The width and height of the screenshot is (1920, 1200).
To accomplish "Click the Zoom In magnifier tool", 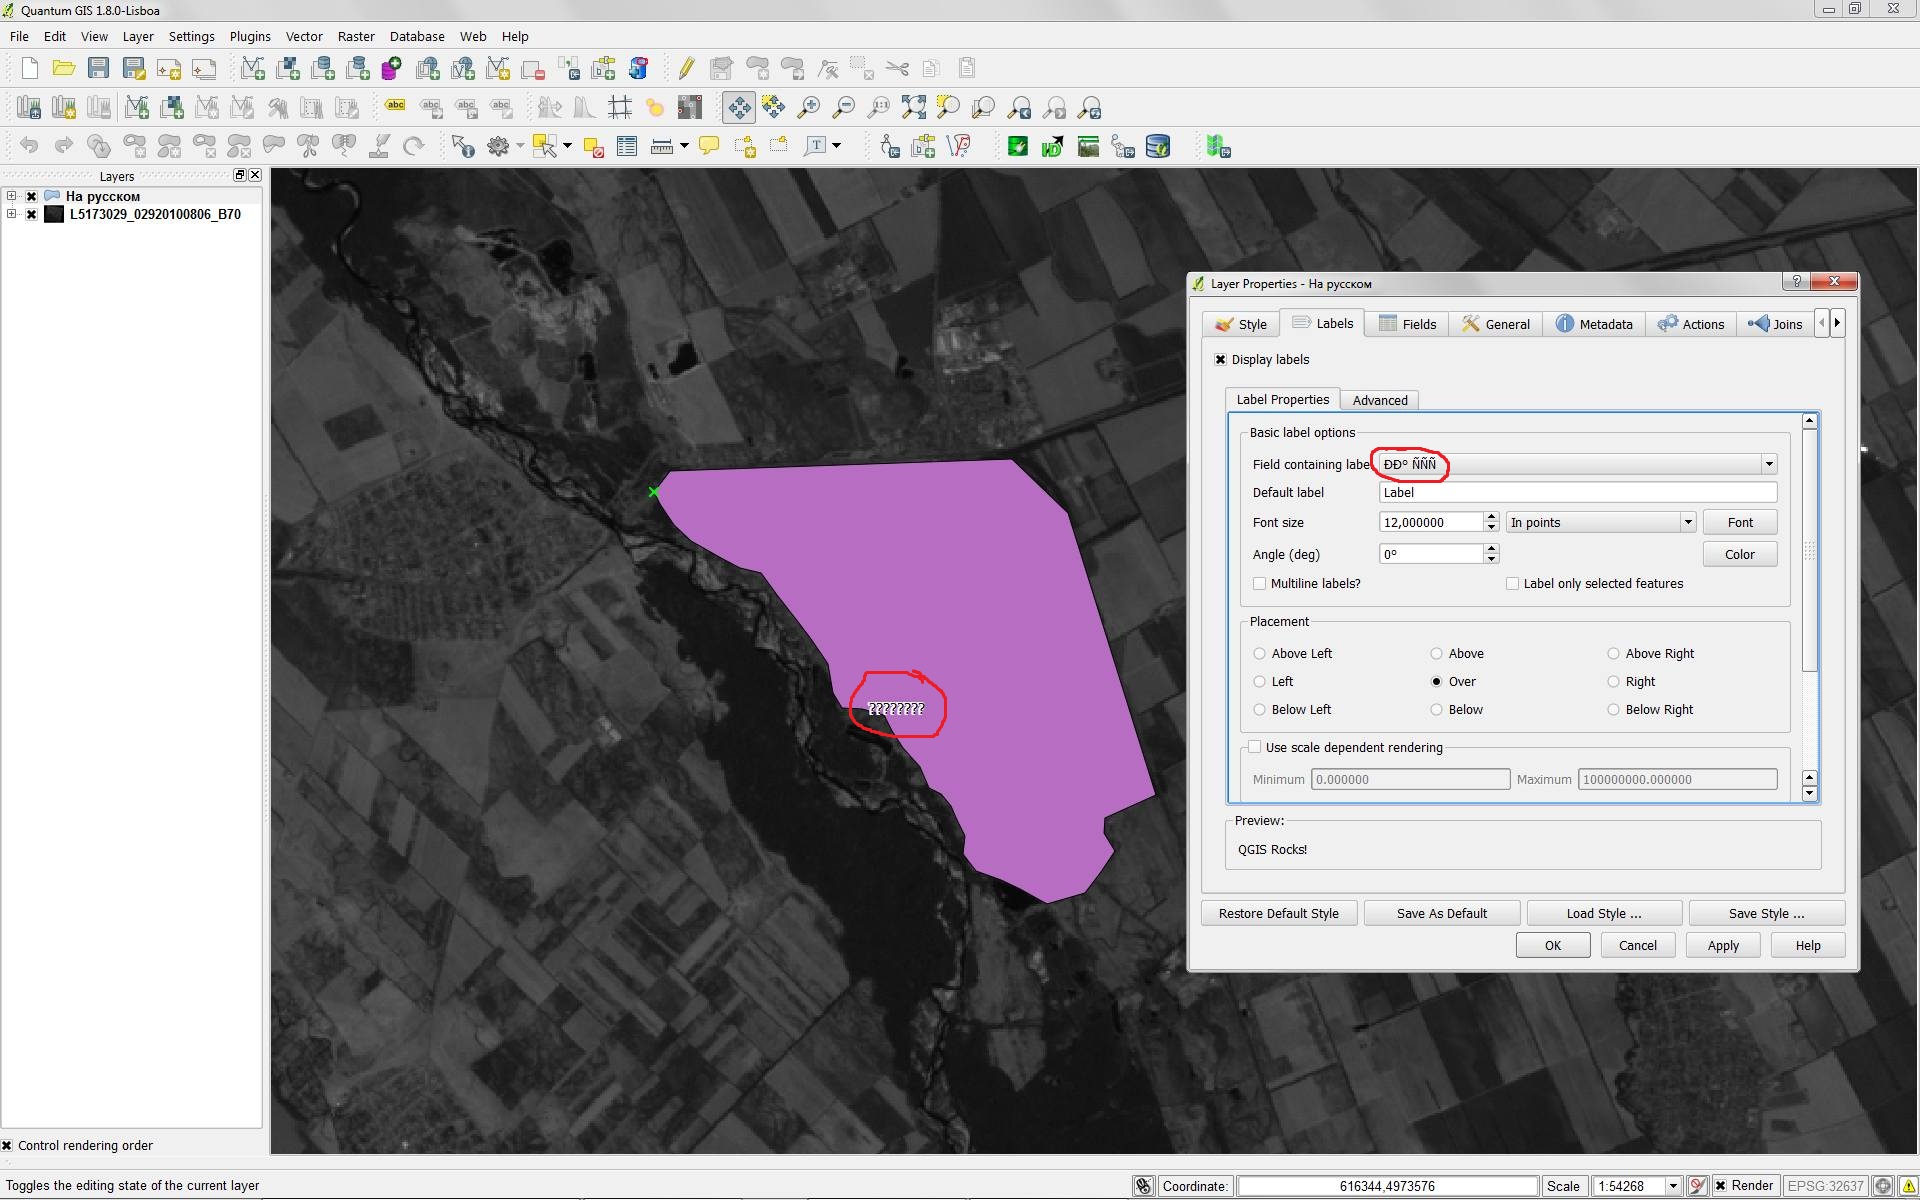I will coord(808,107).
